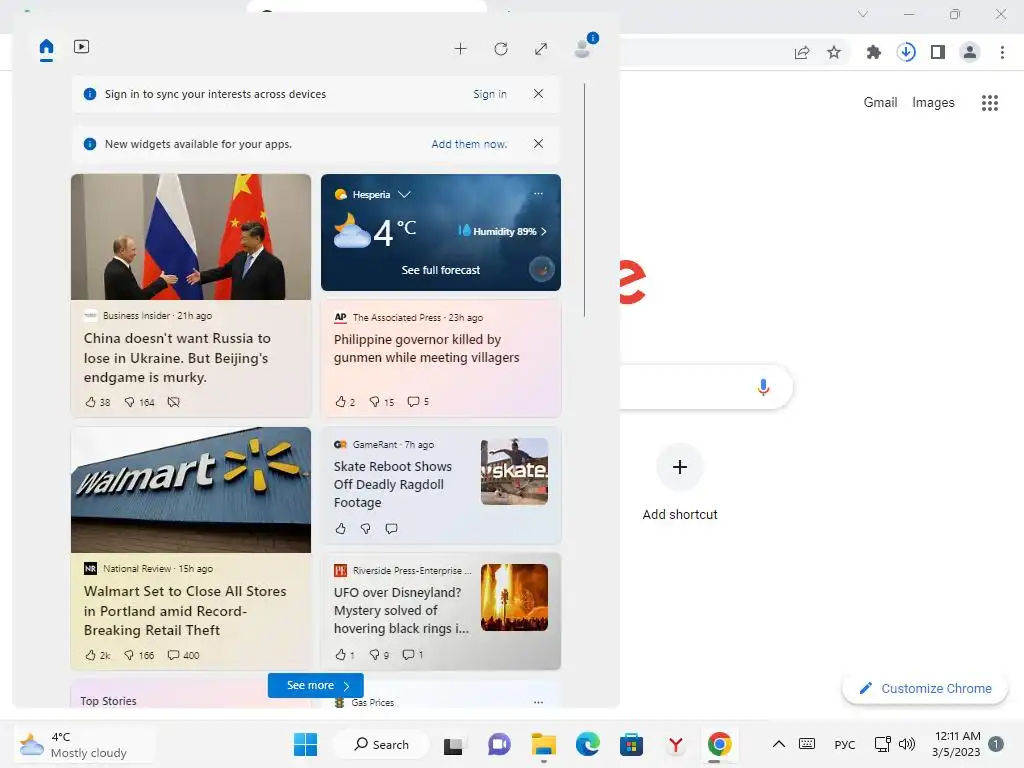Open Walmart Set to Close All Stores article

click(x=185, y=611)
